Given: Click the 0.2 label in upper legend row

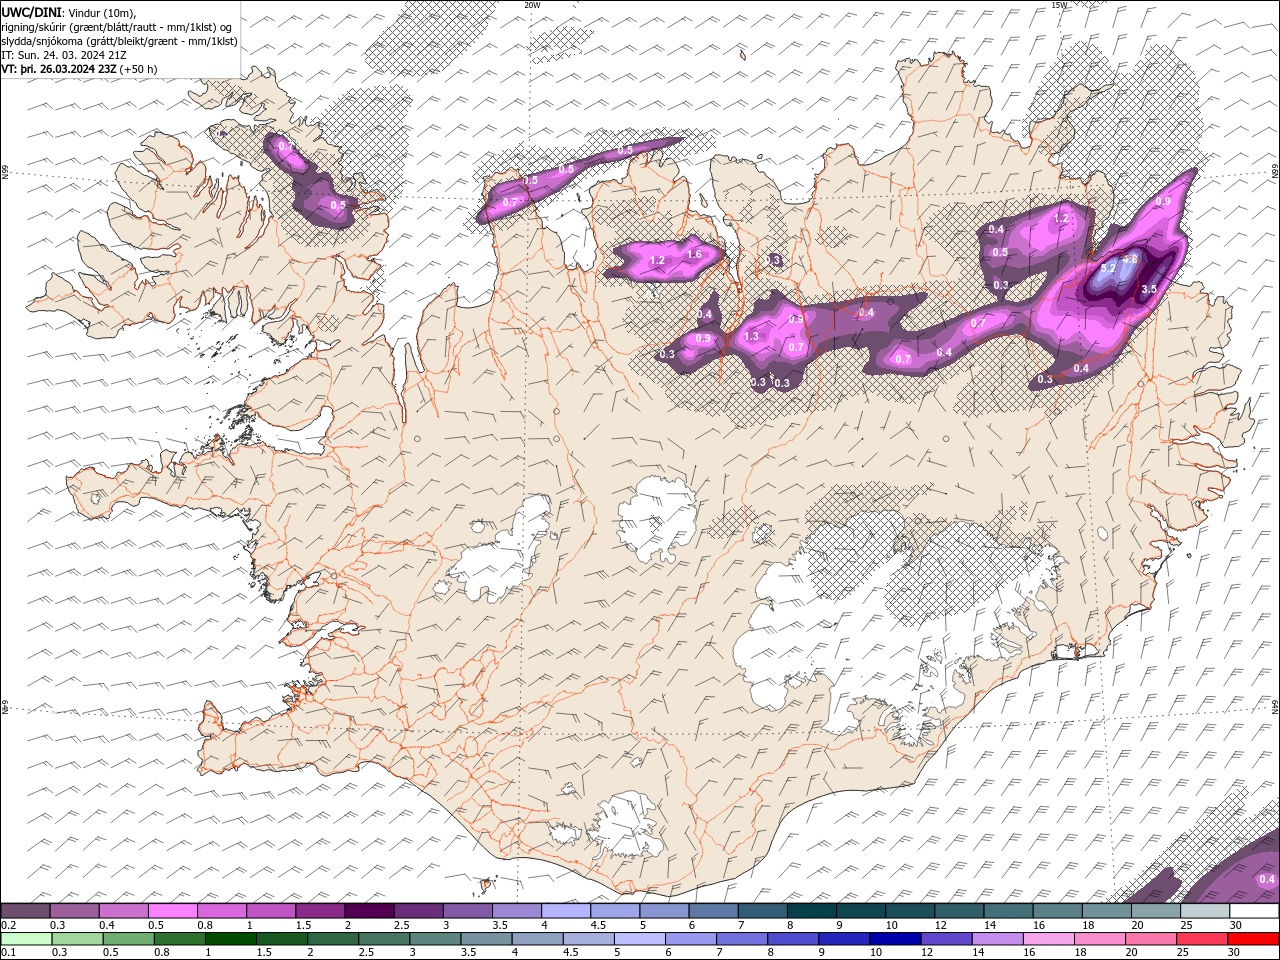Looking at the screenshot, I should (x=7, y=925).
